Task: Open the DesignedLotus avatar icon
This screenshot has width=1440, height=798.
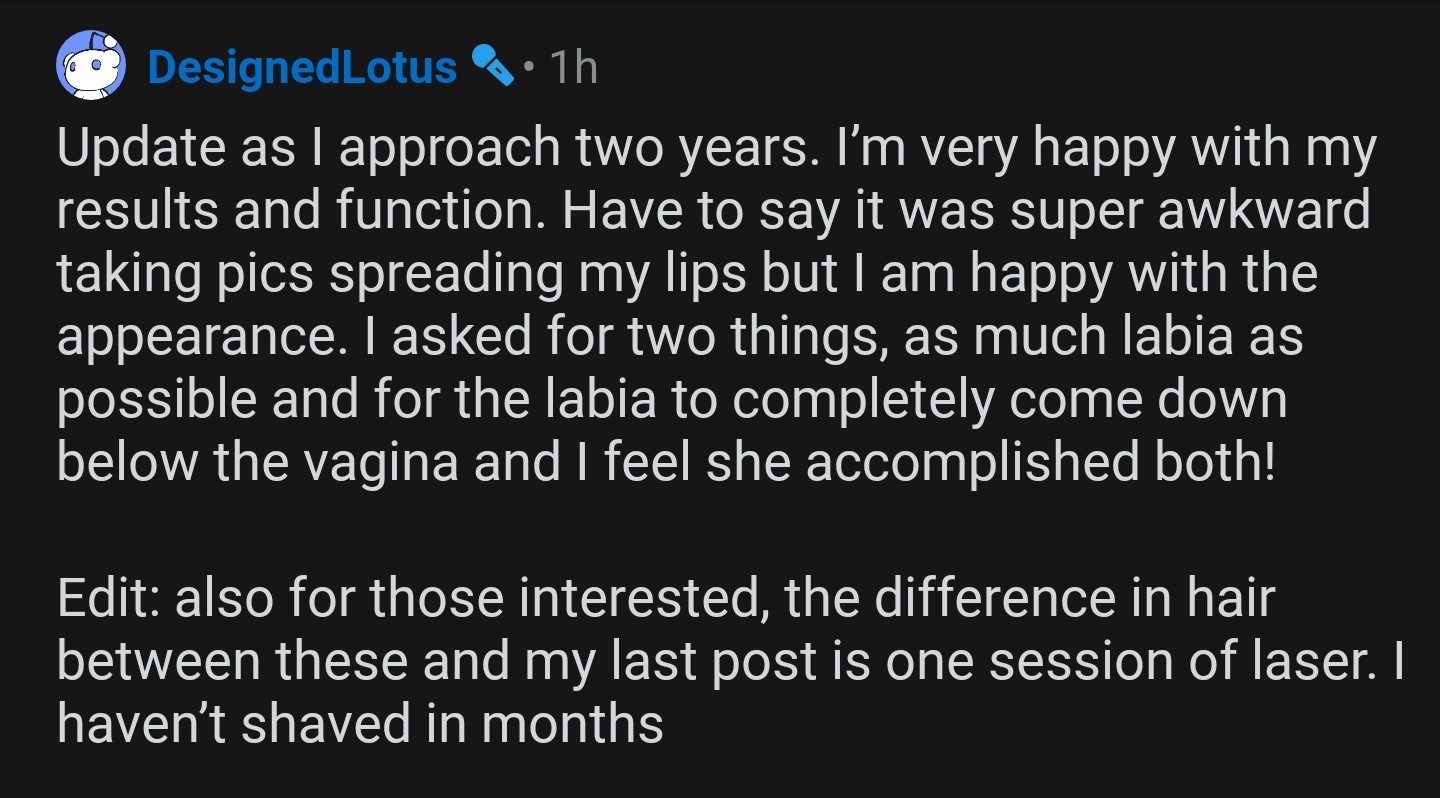Action: coord(91,66)
